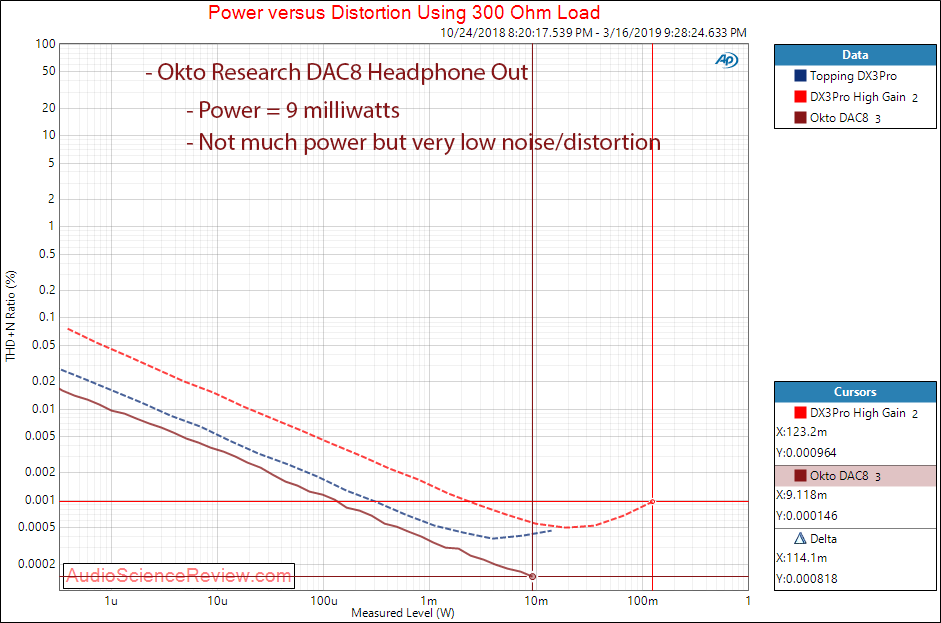Click the Audio Precision logo in the graph corner
The image size is (941, 623).
[726, 60]
